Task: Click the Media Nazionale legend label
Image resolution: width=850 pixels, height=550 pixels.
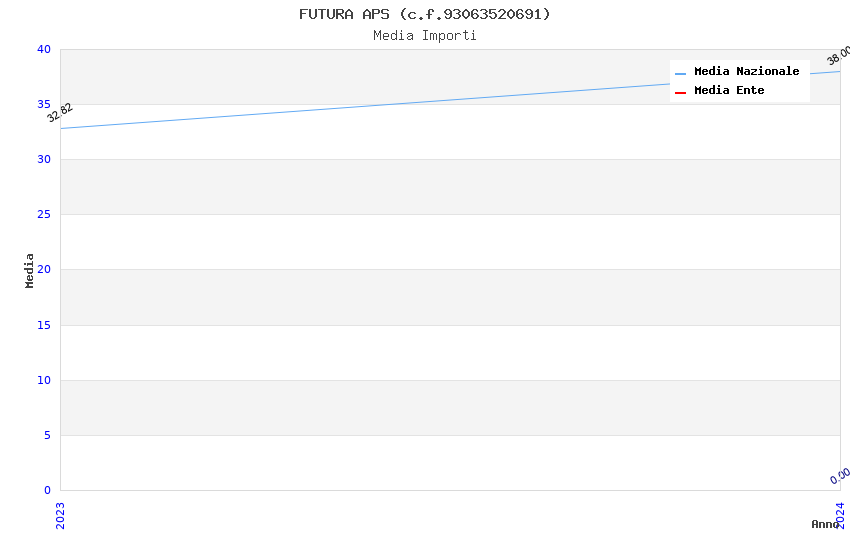Action: pyautogui.click(x=746, y=72)
